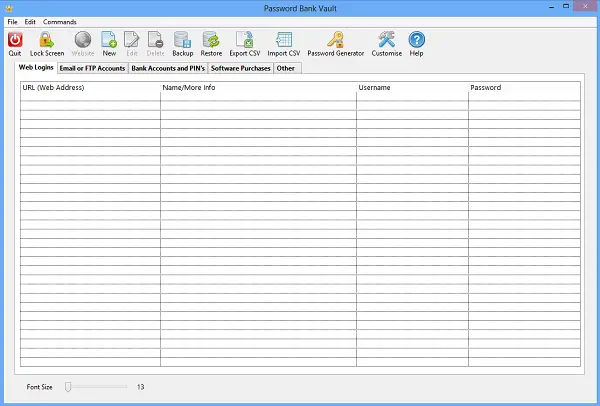600x406 pixels.
Task: Click the Username column header
Action: click(412, 87)
